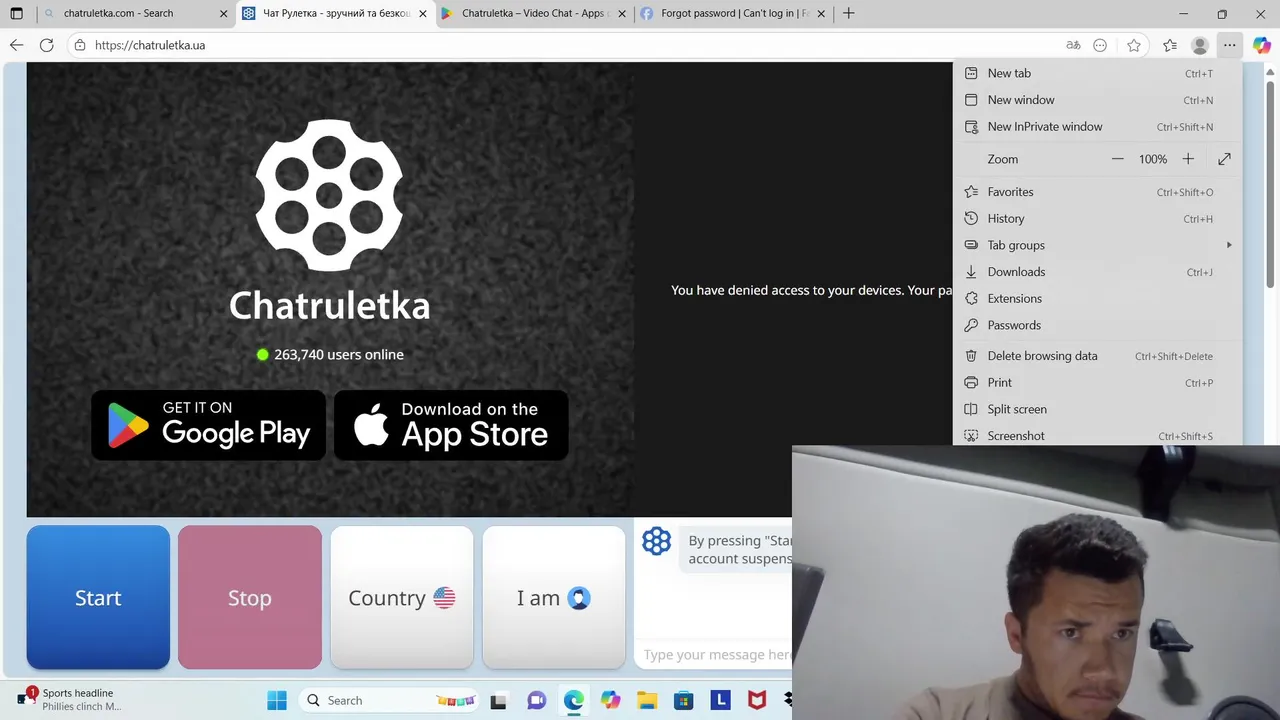Click the Get it on Google Play badge
The height and width of the screenshot is (720, 1280).
[209, 425]
